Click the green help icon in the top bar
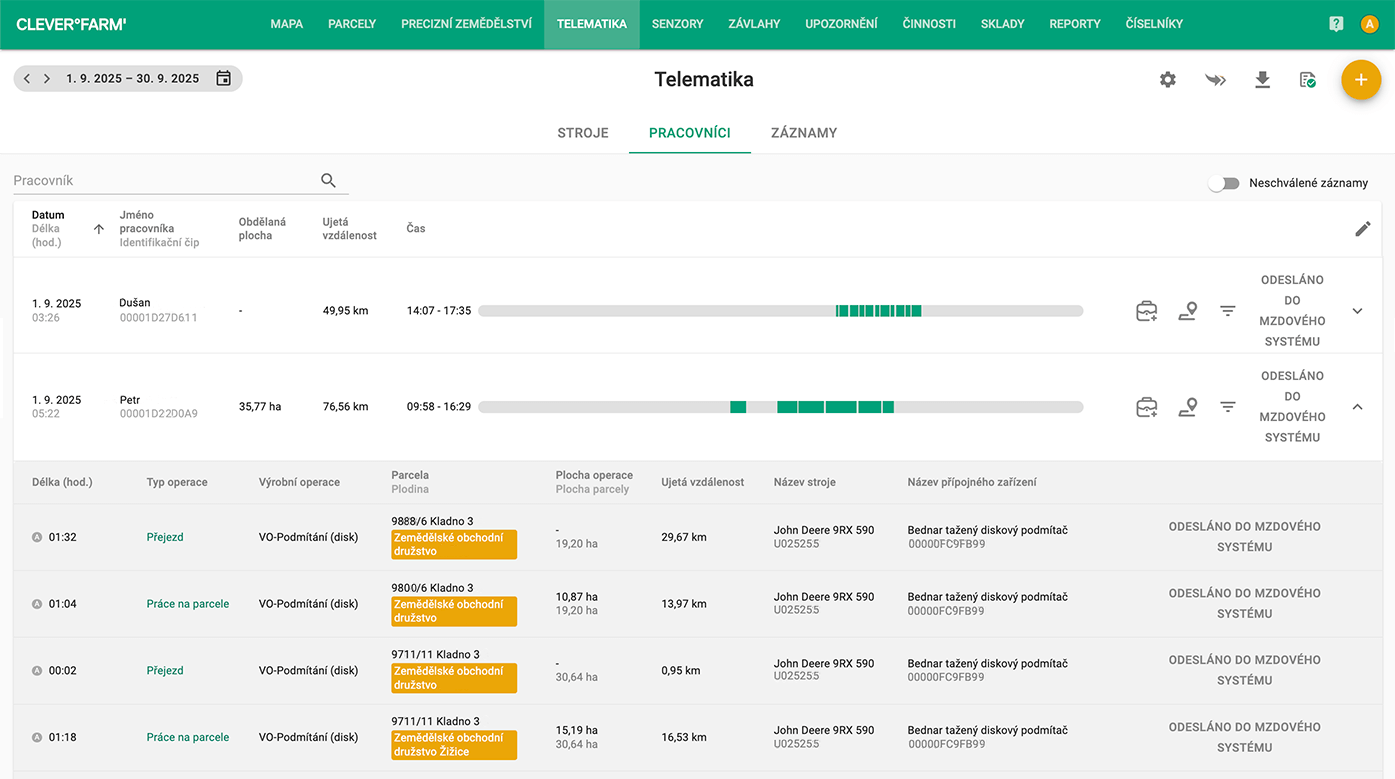 coord(1336,23)
